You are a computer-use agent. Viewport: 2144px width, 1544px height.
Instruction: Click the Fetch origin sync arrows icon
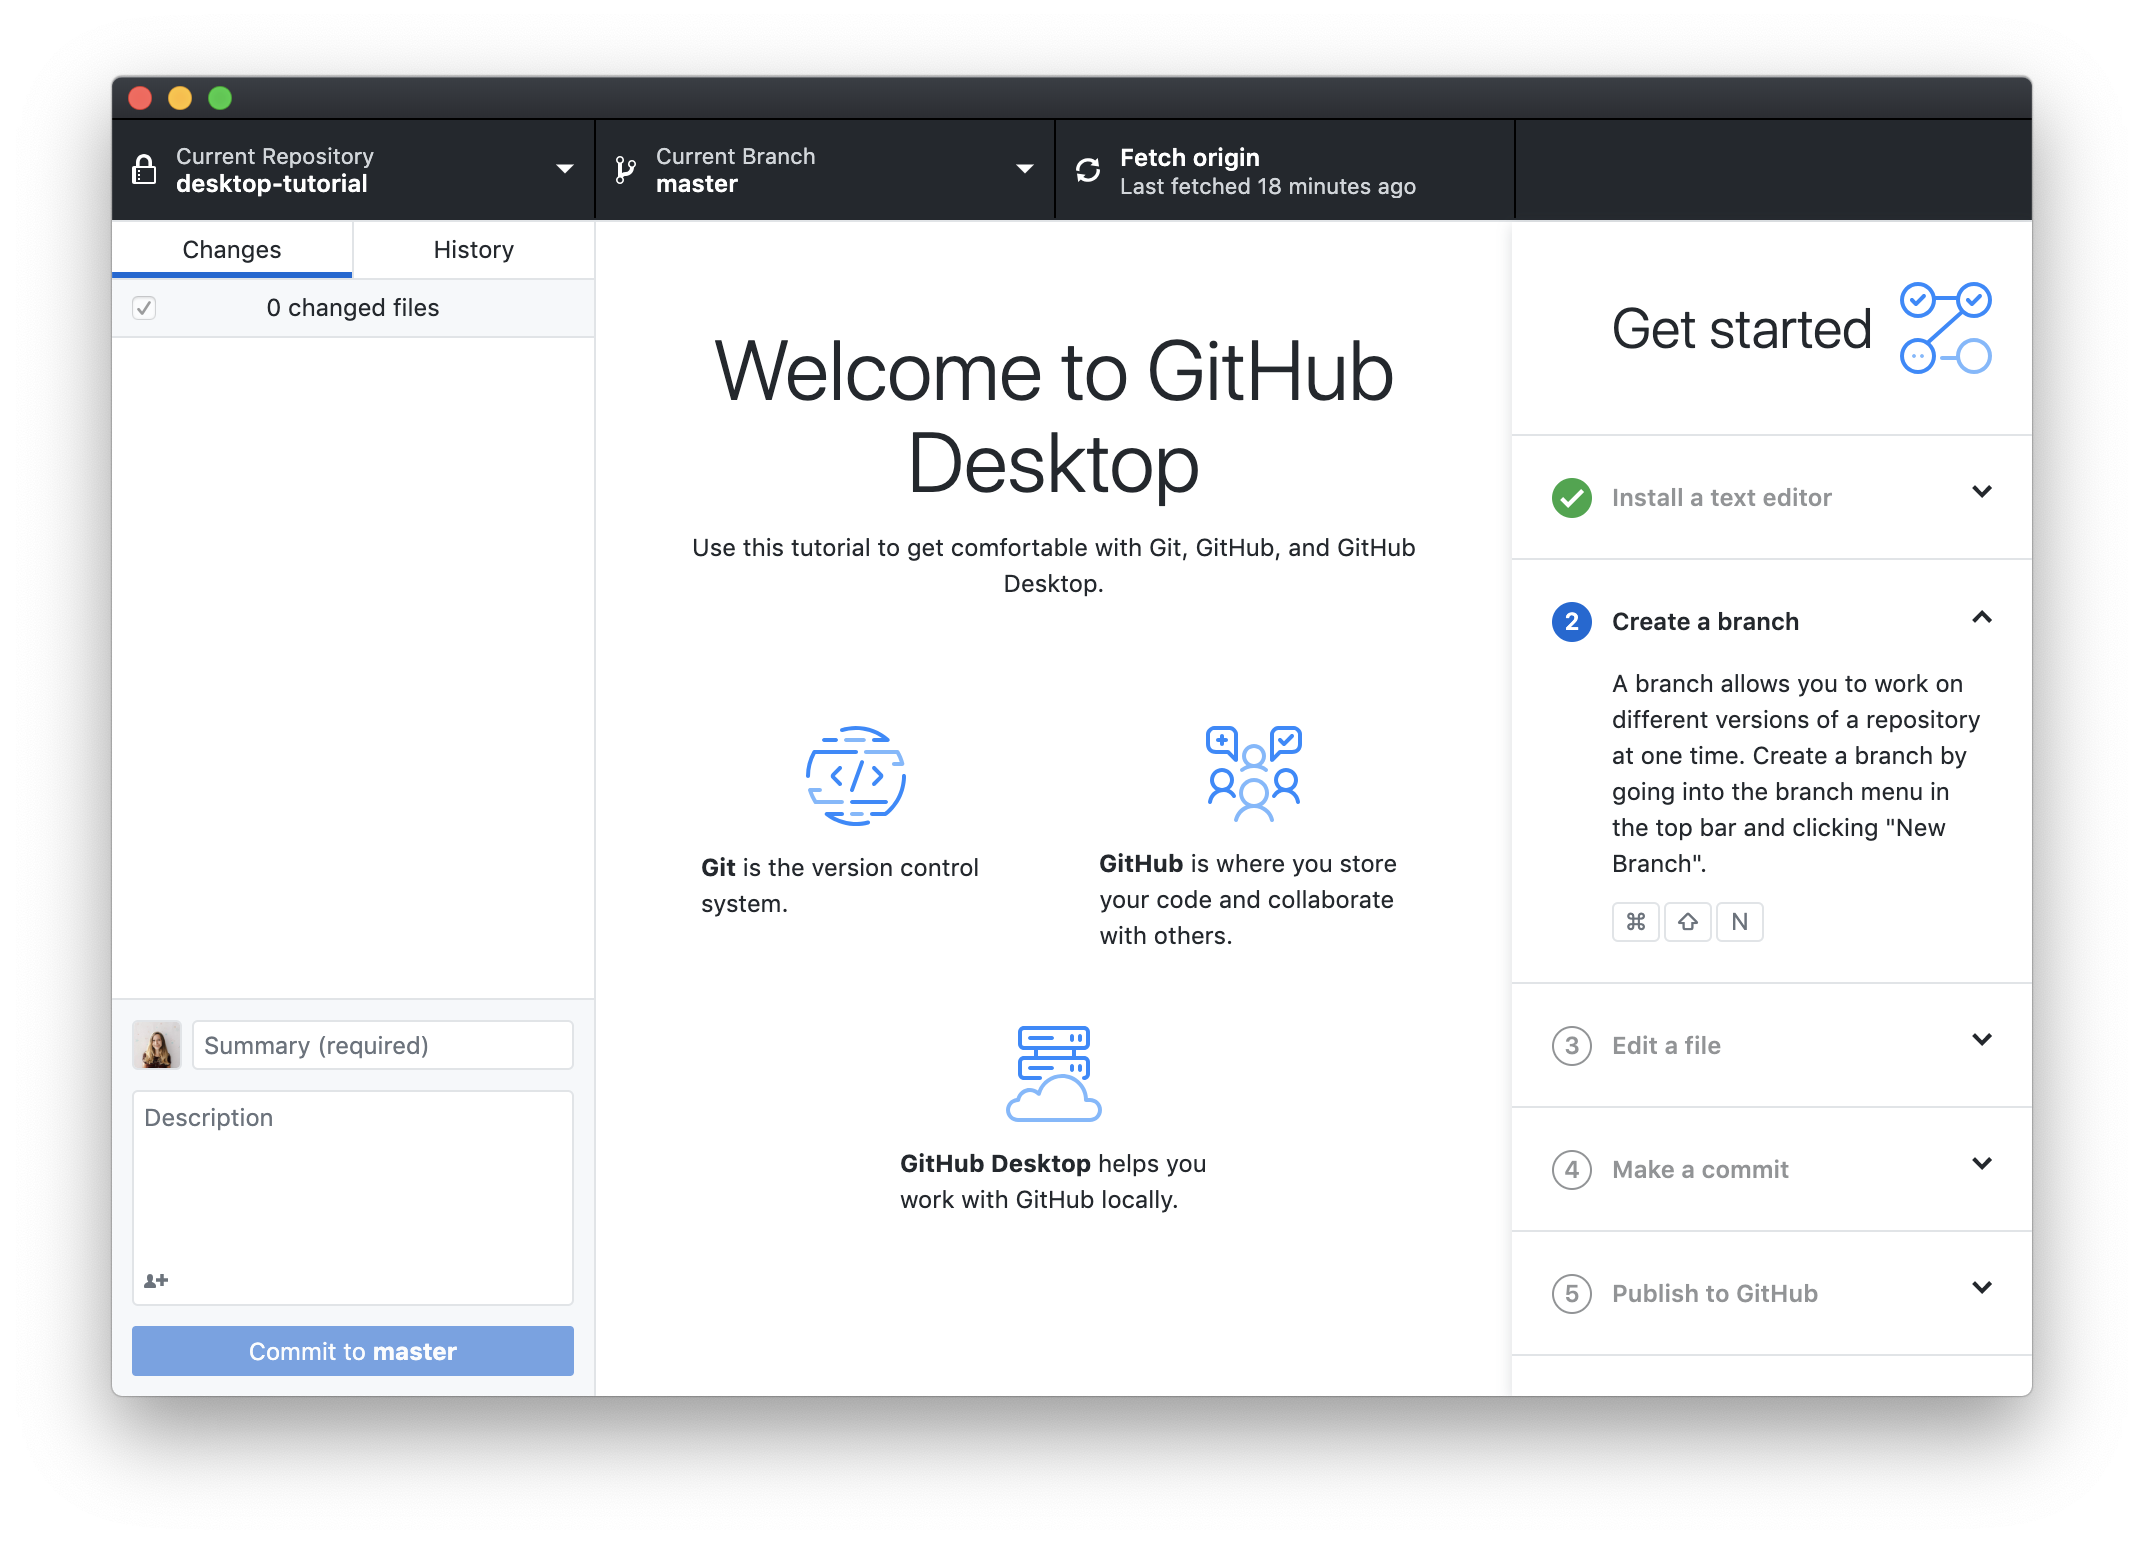(x=1088, y=170)
